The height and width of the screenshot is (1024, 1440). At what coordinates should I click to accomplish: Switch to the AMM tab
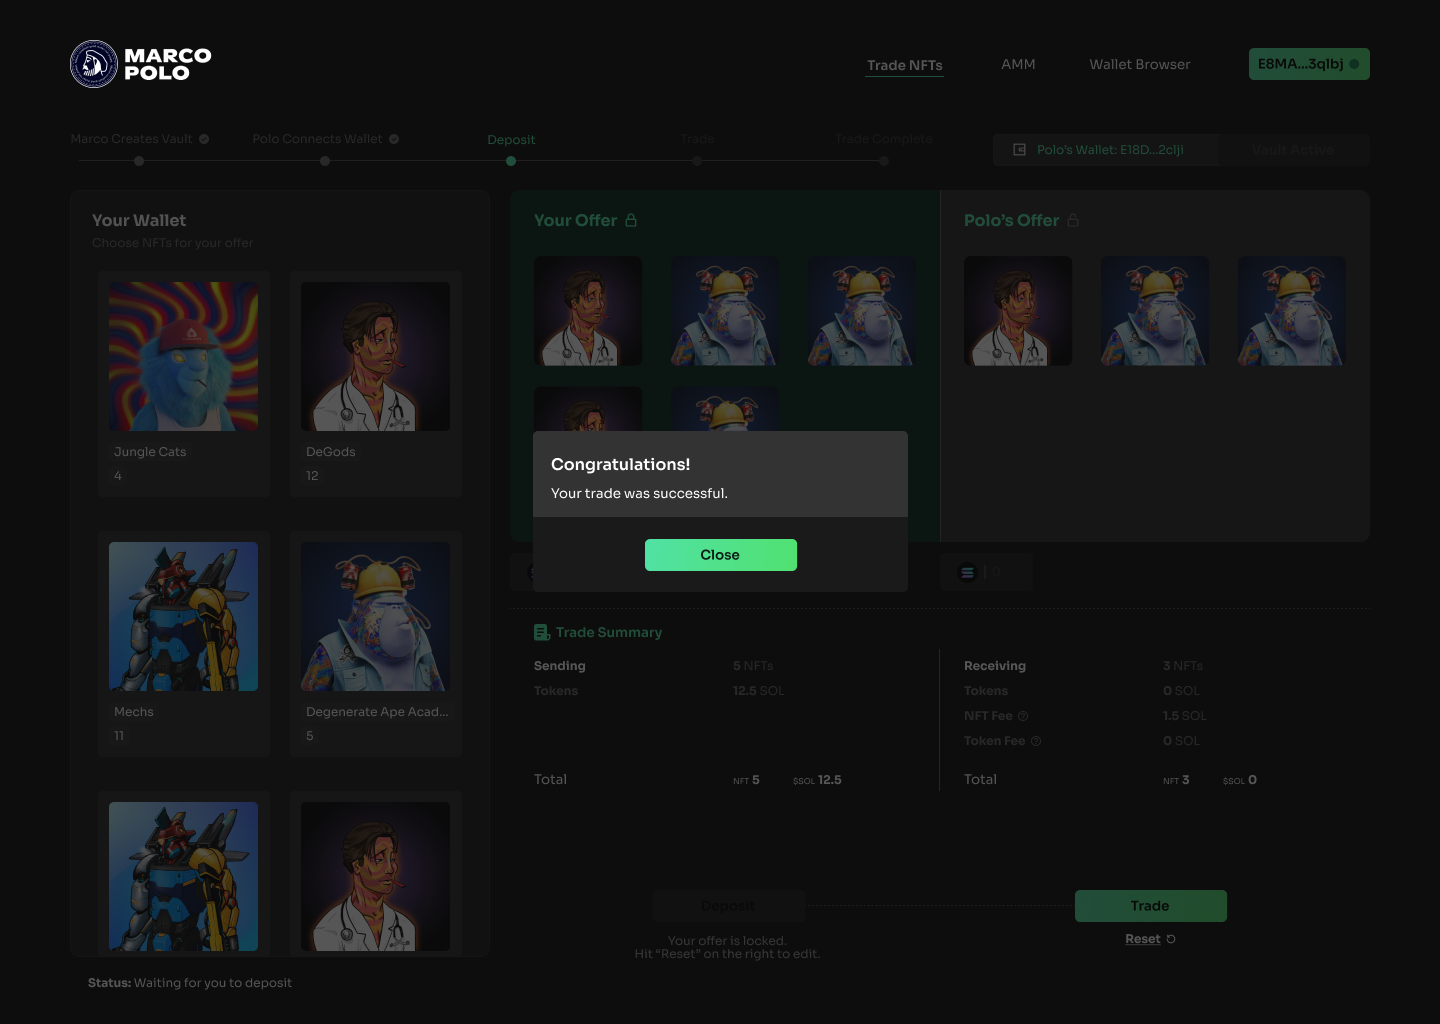[1018, 64]
